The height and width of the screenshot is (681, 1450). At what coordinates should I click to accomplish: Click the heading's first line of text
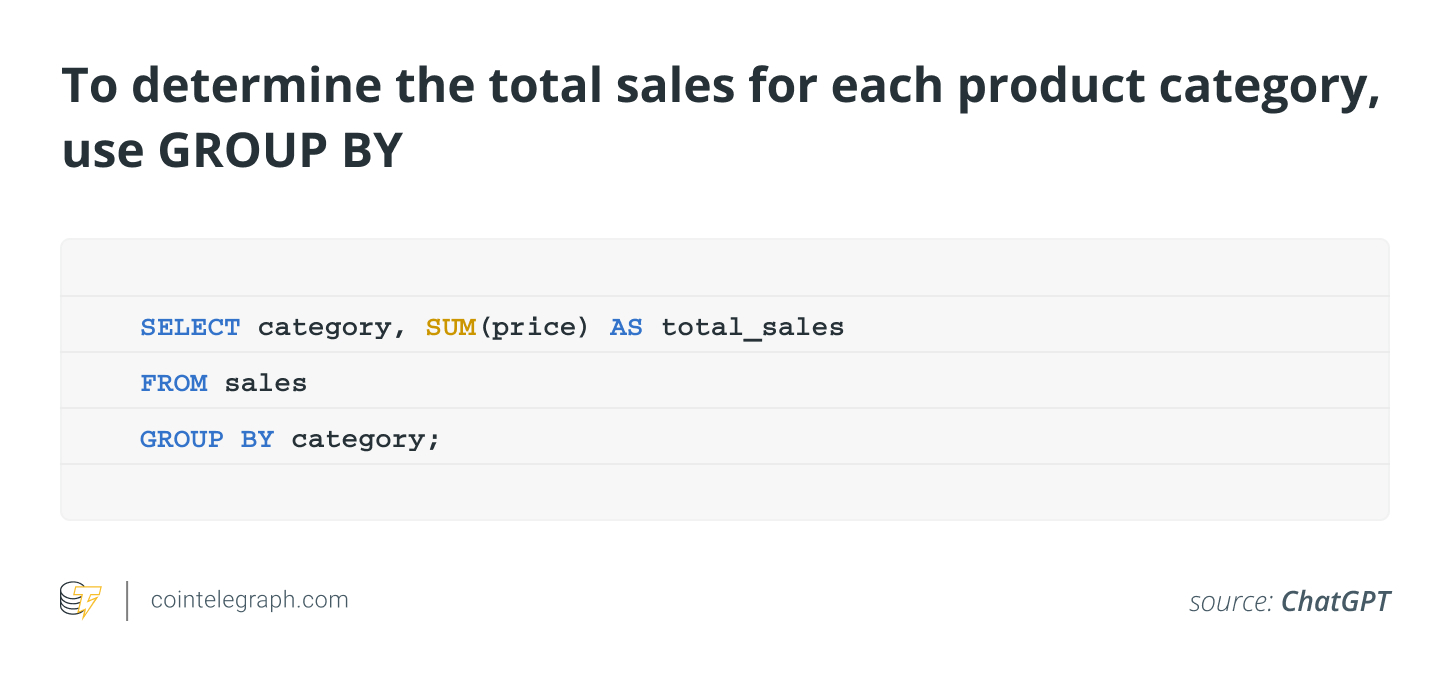720,87
